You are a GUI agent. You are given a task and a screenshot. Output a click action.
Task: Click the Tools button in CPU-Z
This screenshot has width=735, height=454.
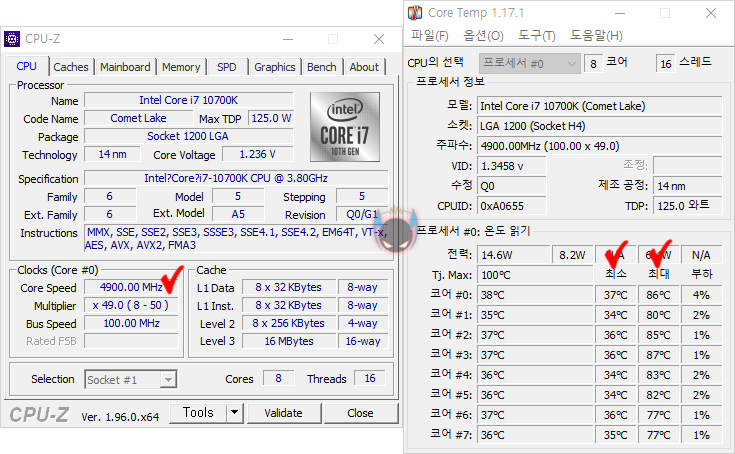tap(198, 413)
